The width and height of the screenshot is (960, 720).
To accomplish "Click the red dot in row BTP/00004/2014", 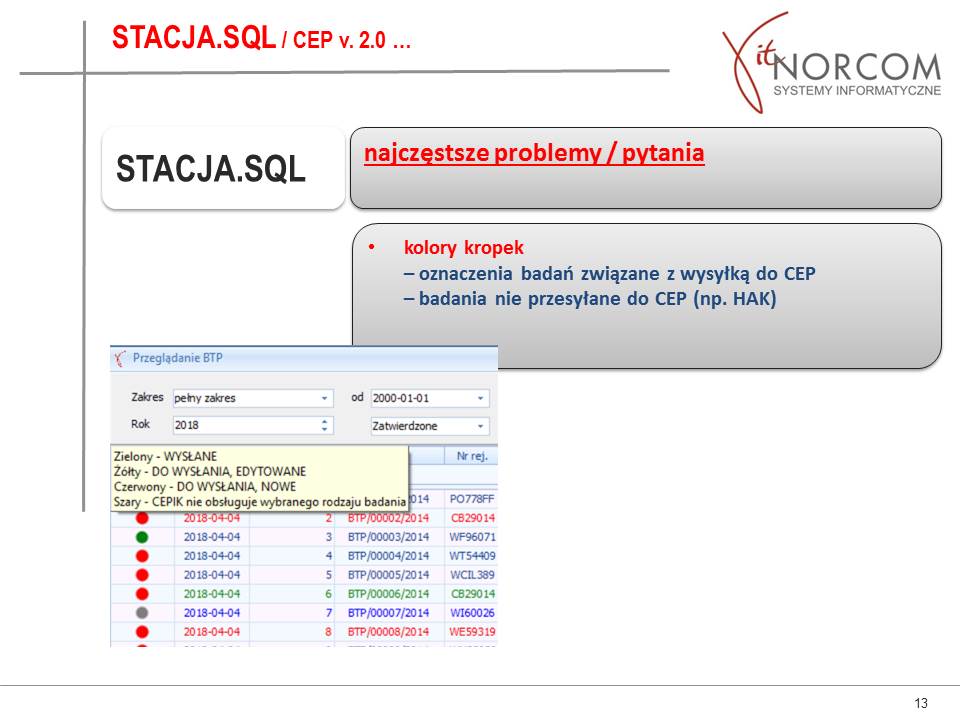I will coord(142,556).
